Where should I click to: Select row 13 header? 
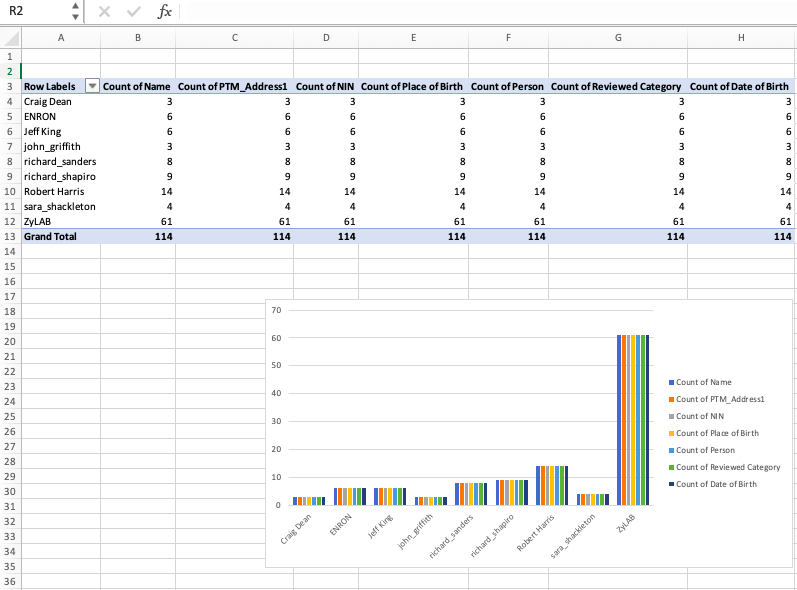[10, 236]
